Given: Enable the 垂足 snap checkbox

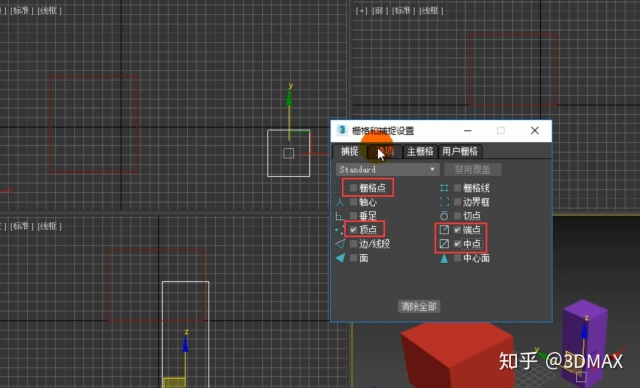Looking at the screenshot, I should [x=353, y=216].
